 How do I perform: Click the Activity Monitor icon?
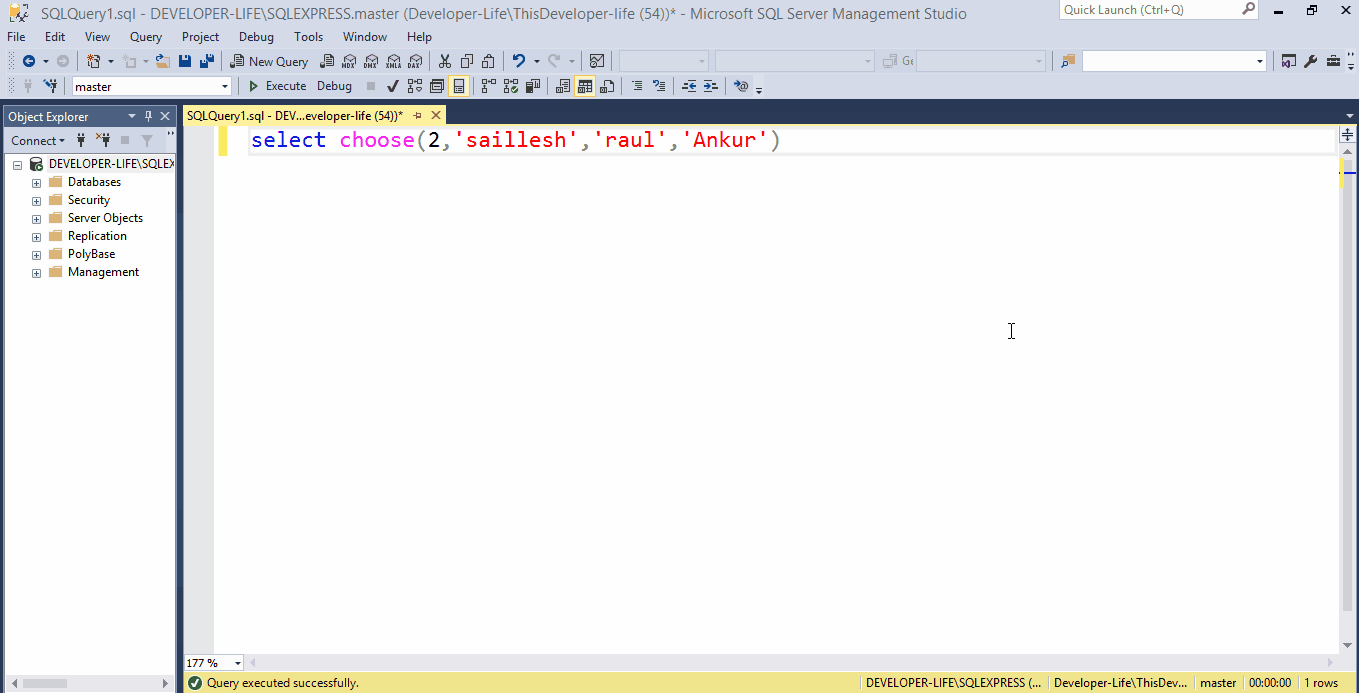tap(597, 61)
